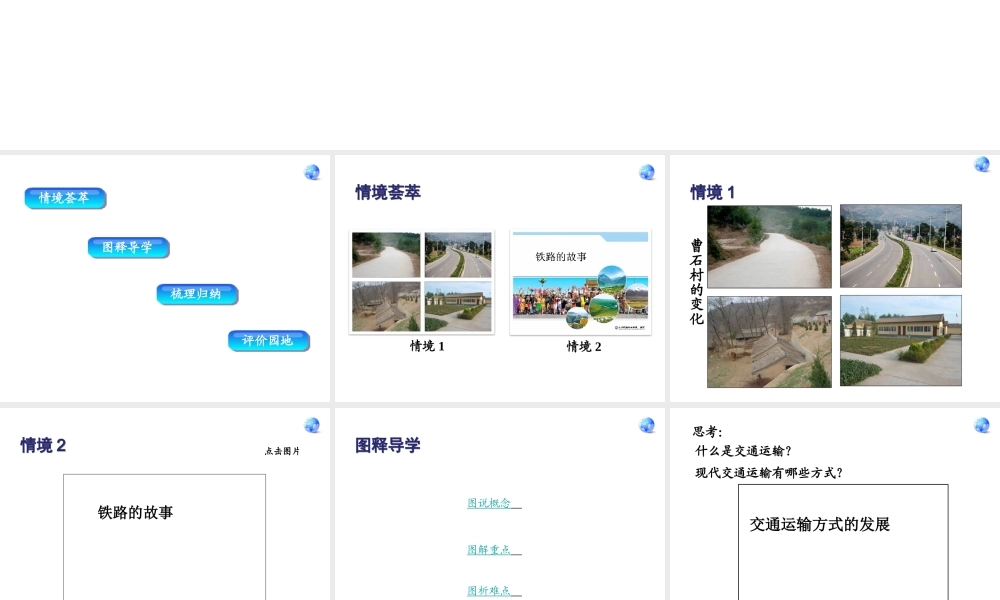Click the 交通运输方式的发展 box
Viewport: 1000px width, 600px height.
(x=843, y=542)
